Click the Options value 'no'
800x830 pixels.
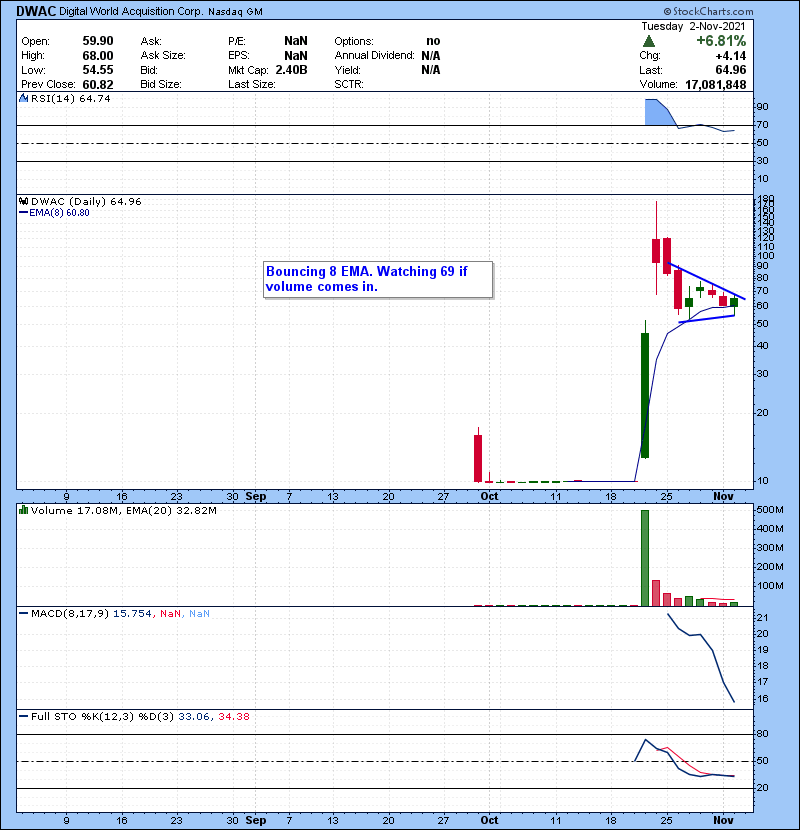pos(433,41)
